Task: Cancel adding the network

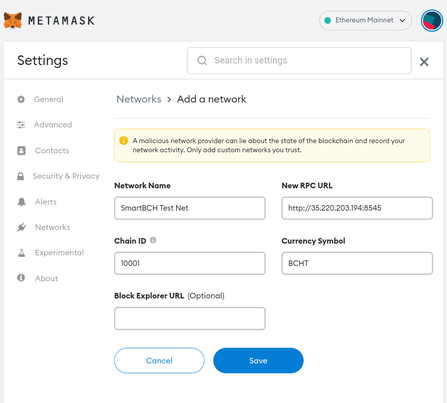Action: (159, 361)
